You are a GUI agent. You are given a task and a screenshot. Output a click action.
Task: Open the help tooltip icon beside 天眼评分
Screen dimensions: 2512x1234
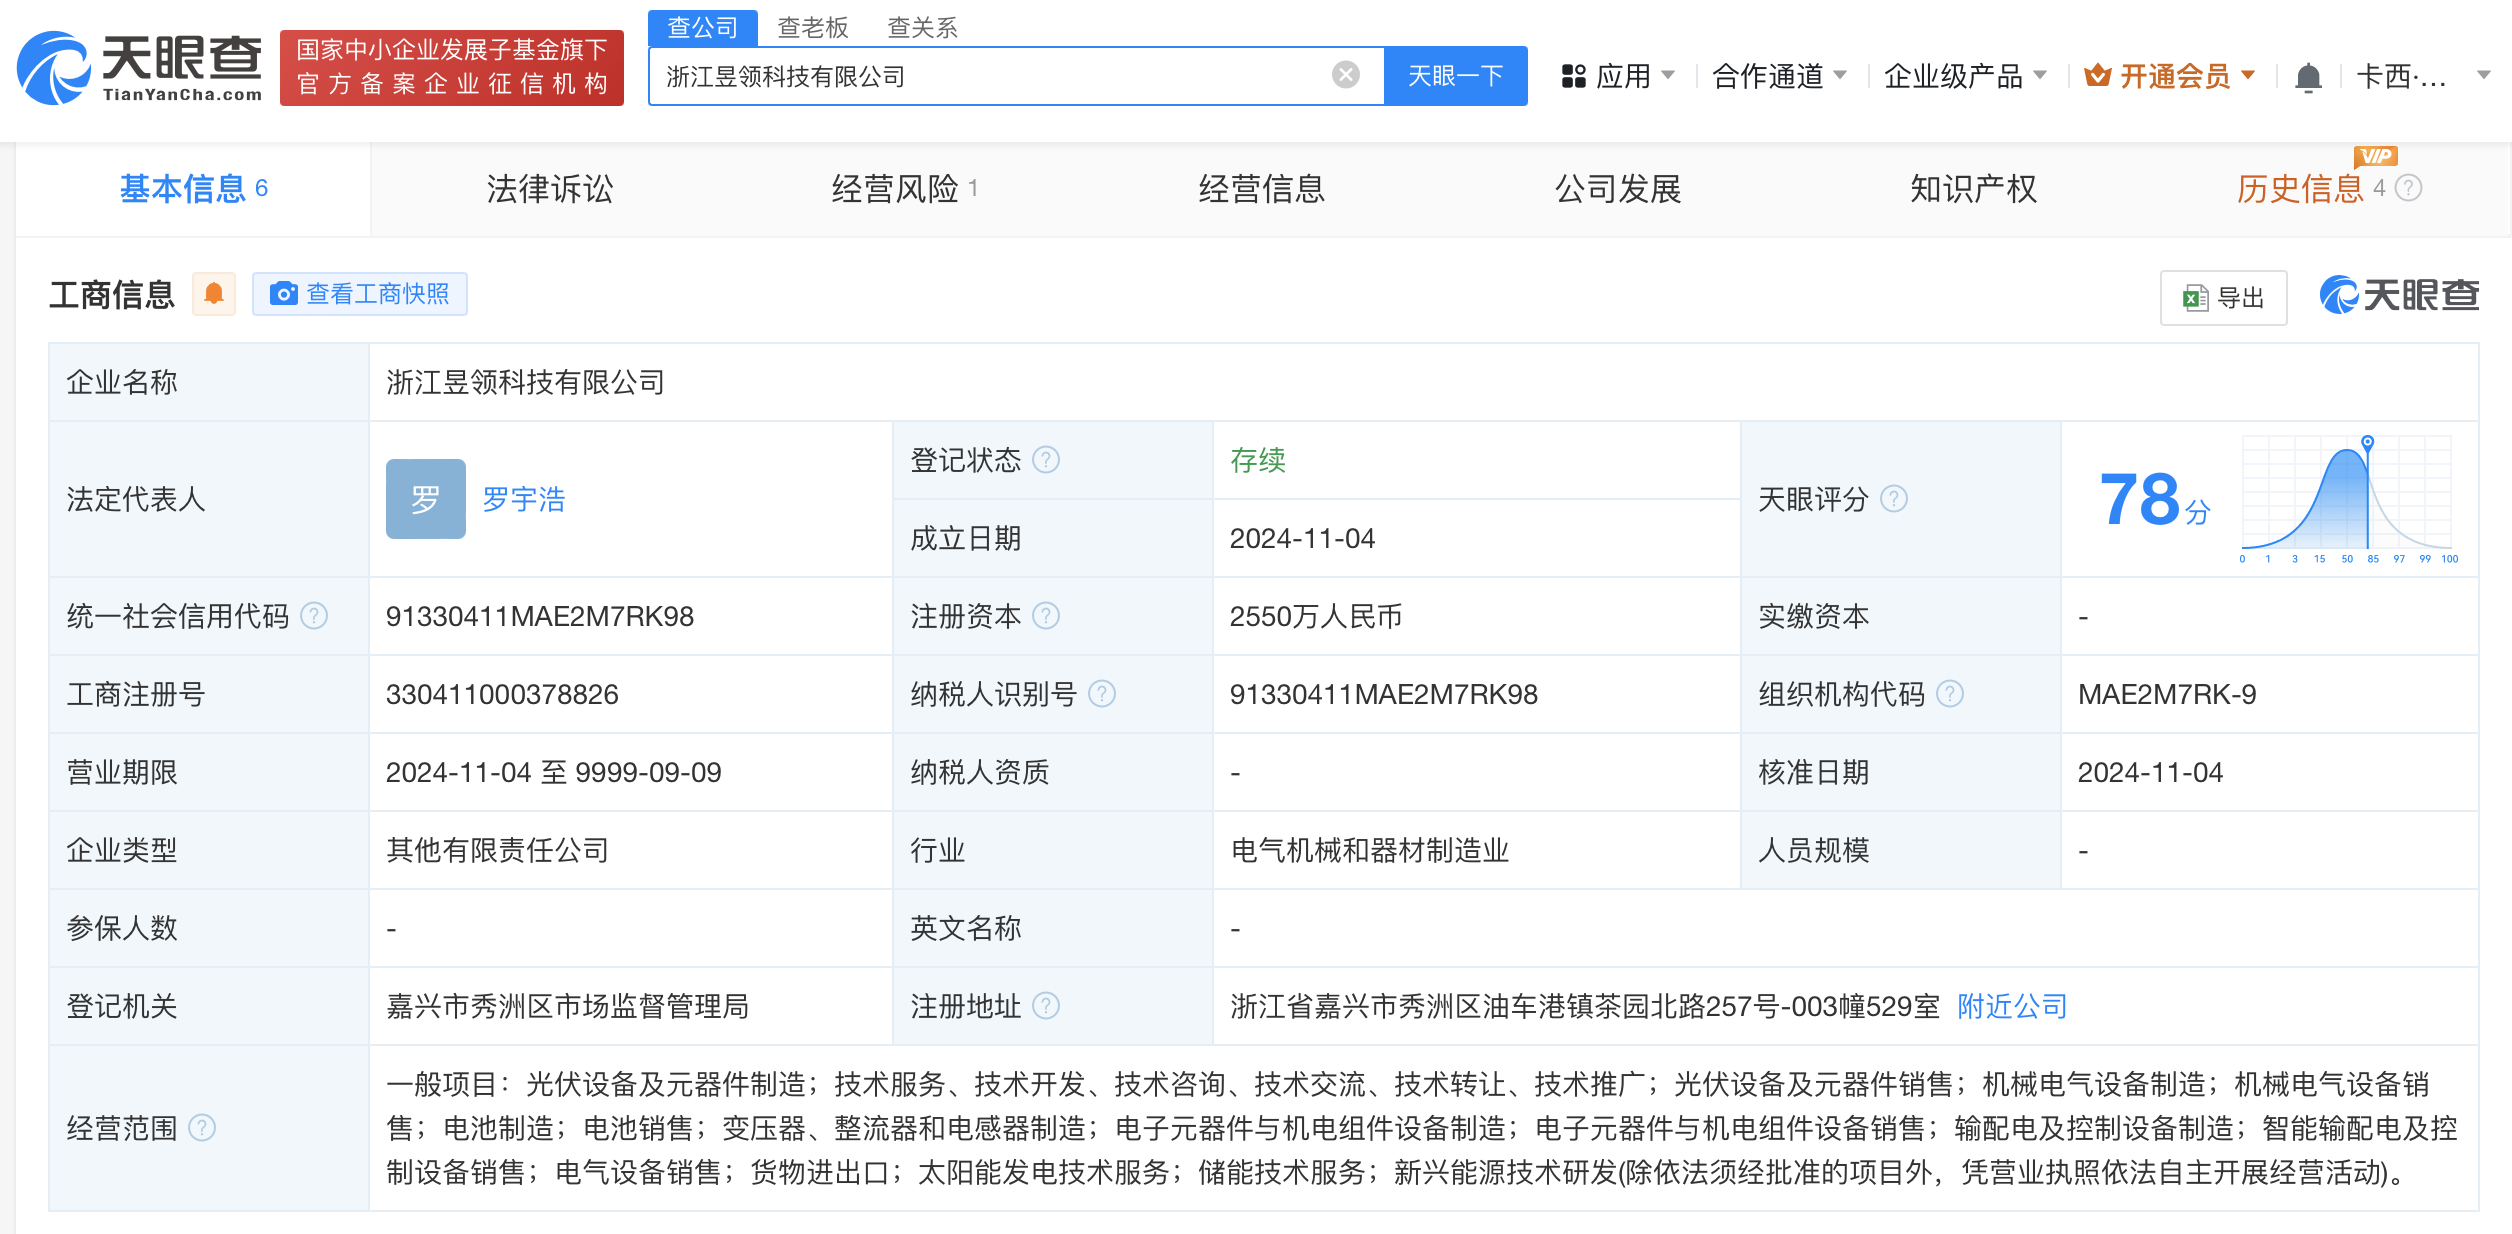1896,499
